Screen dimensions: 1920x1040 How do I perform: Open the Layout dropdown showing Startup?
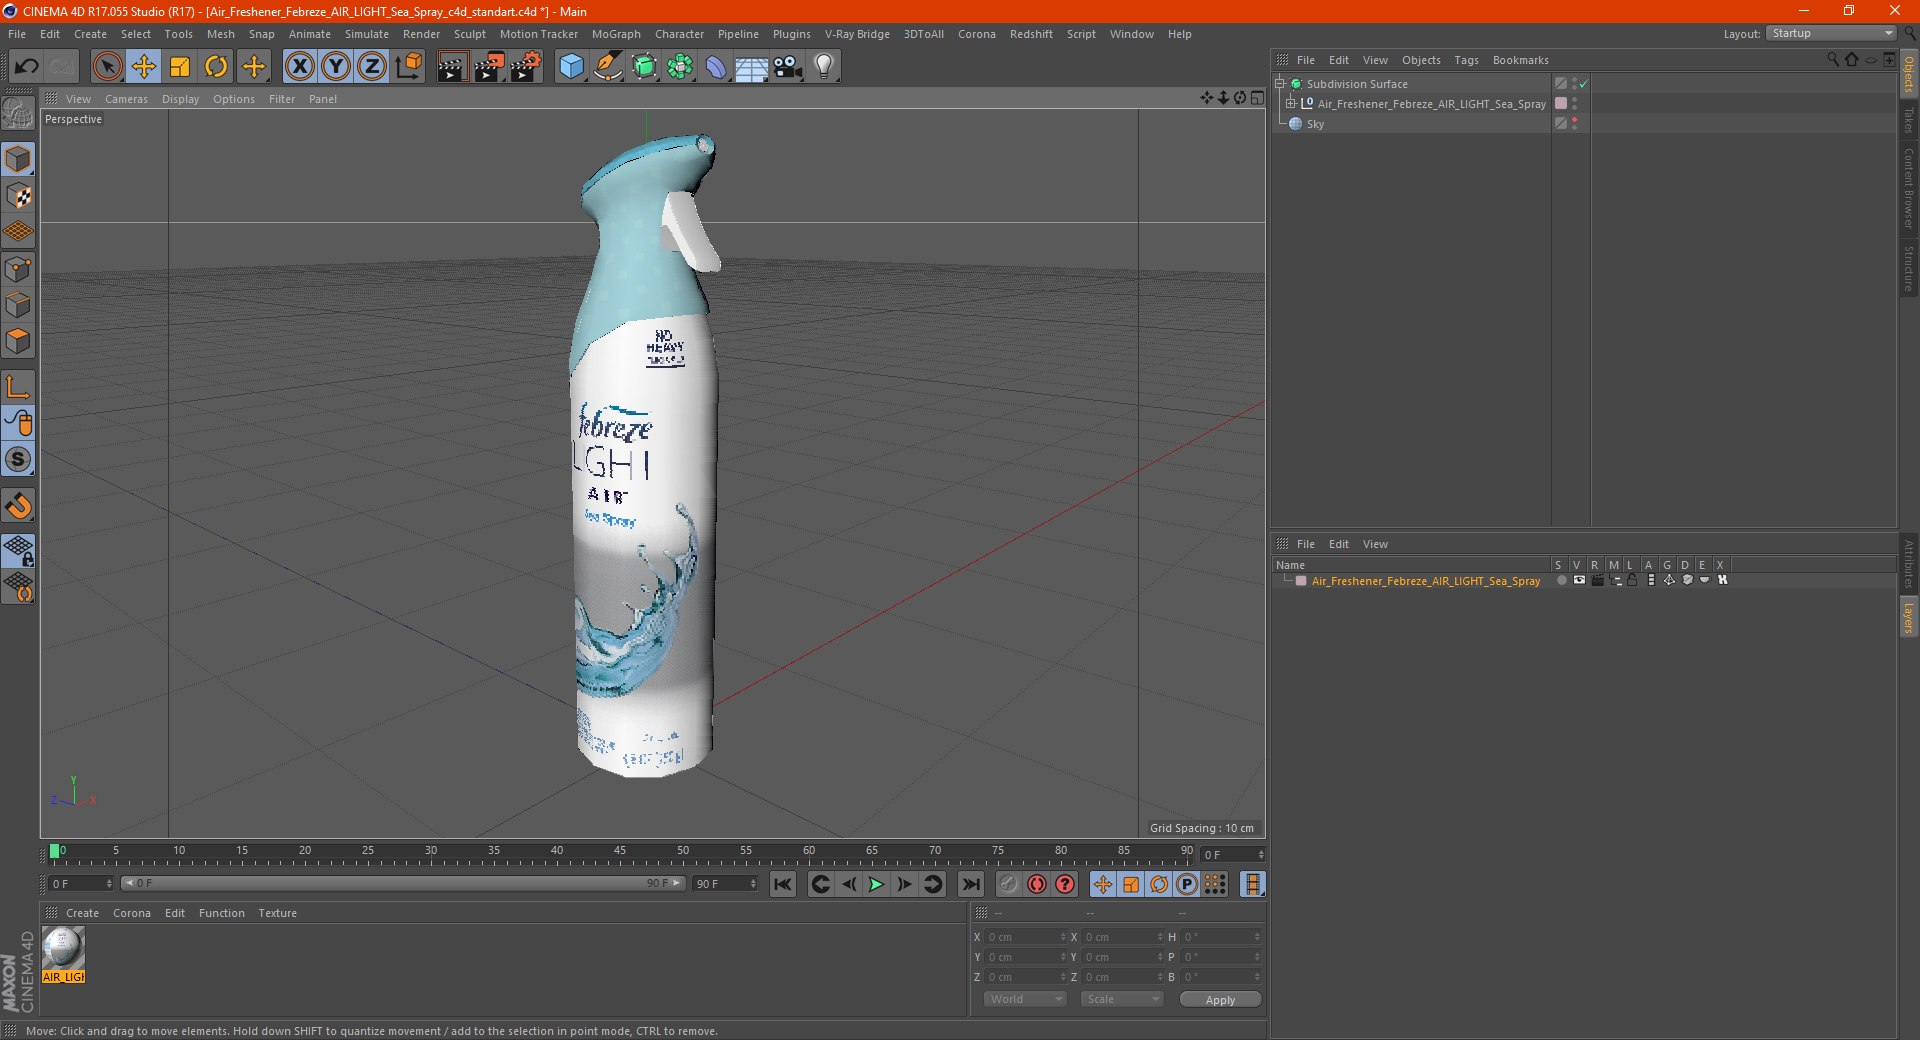pos(1831,34)
